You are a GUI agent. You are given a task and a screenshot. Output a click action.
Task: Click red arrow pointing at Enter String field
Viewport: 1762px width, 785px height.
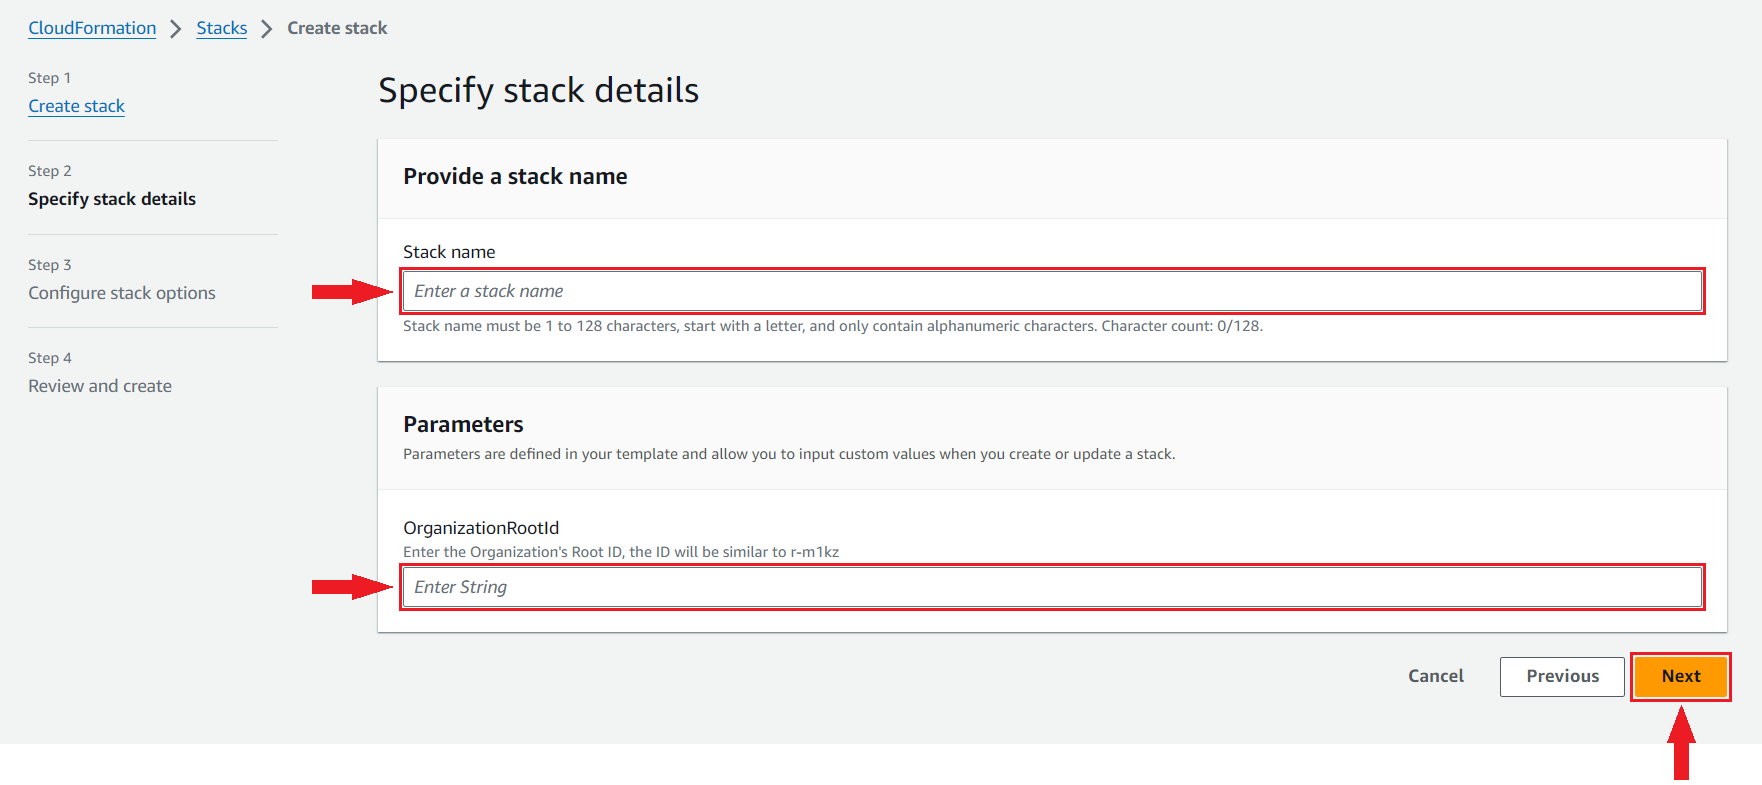tap(352, 587)
